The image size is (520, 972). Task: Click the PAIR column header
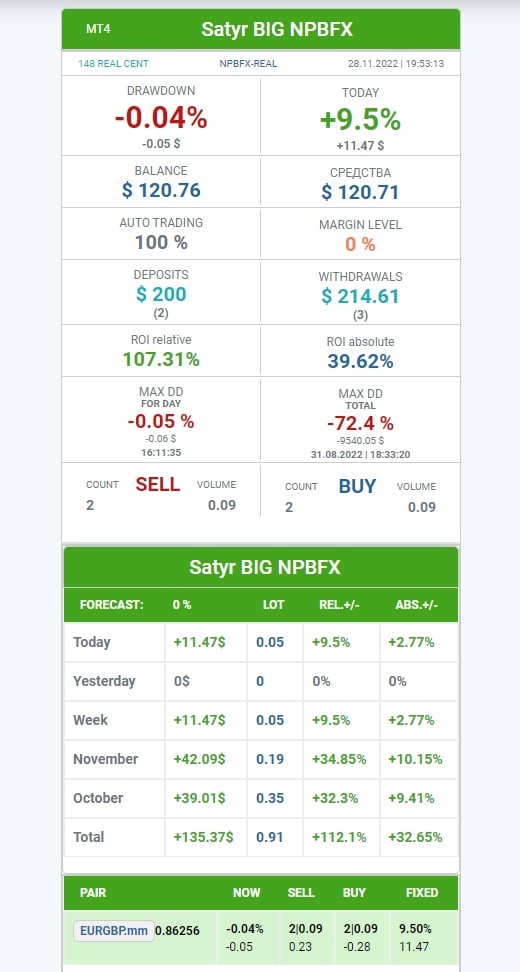pos(93,893)
